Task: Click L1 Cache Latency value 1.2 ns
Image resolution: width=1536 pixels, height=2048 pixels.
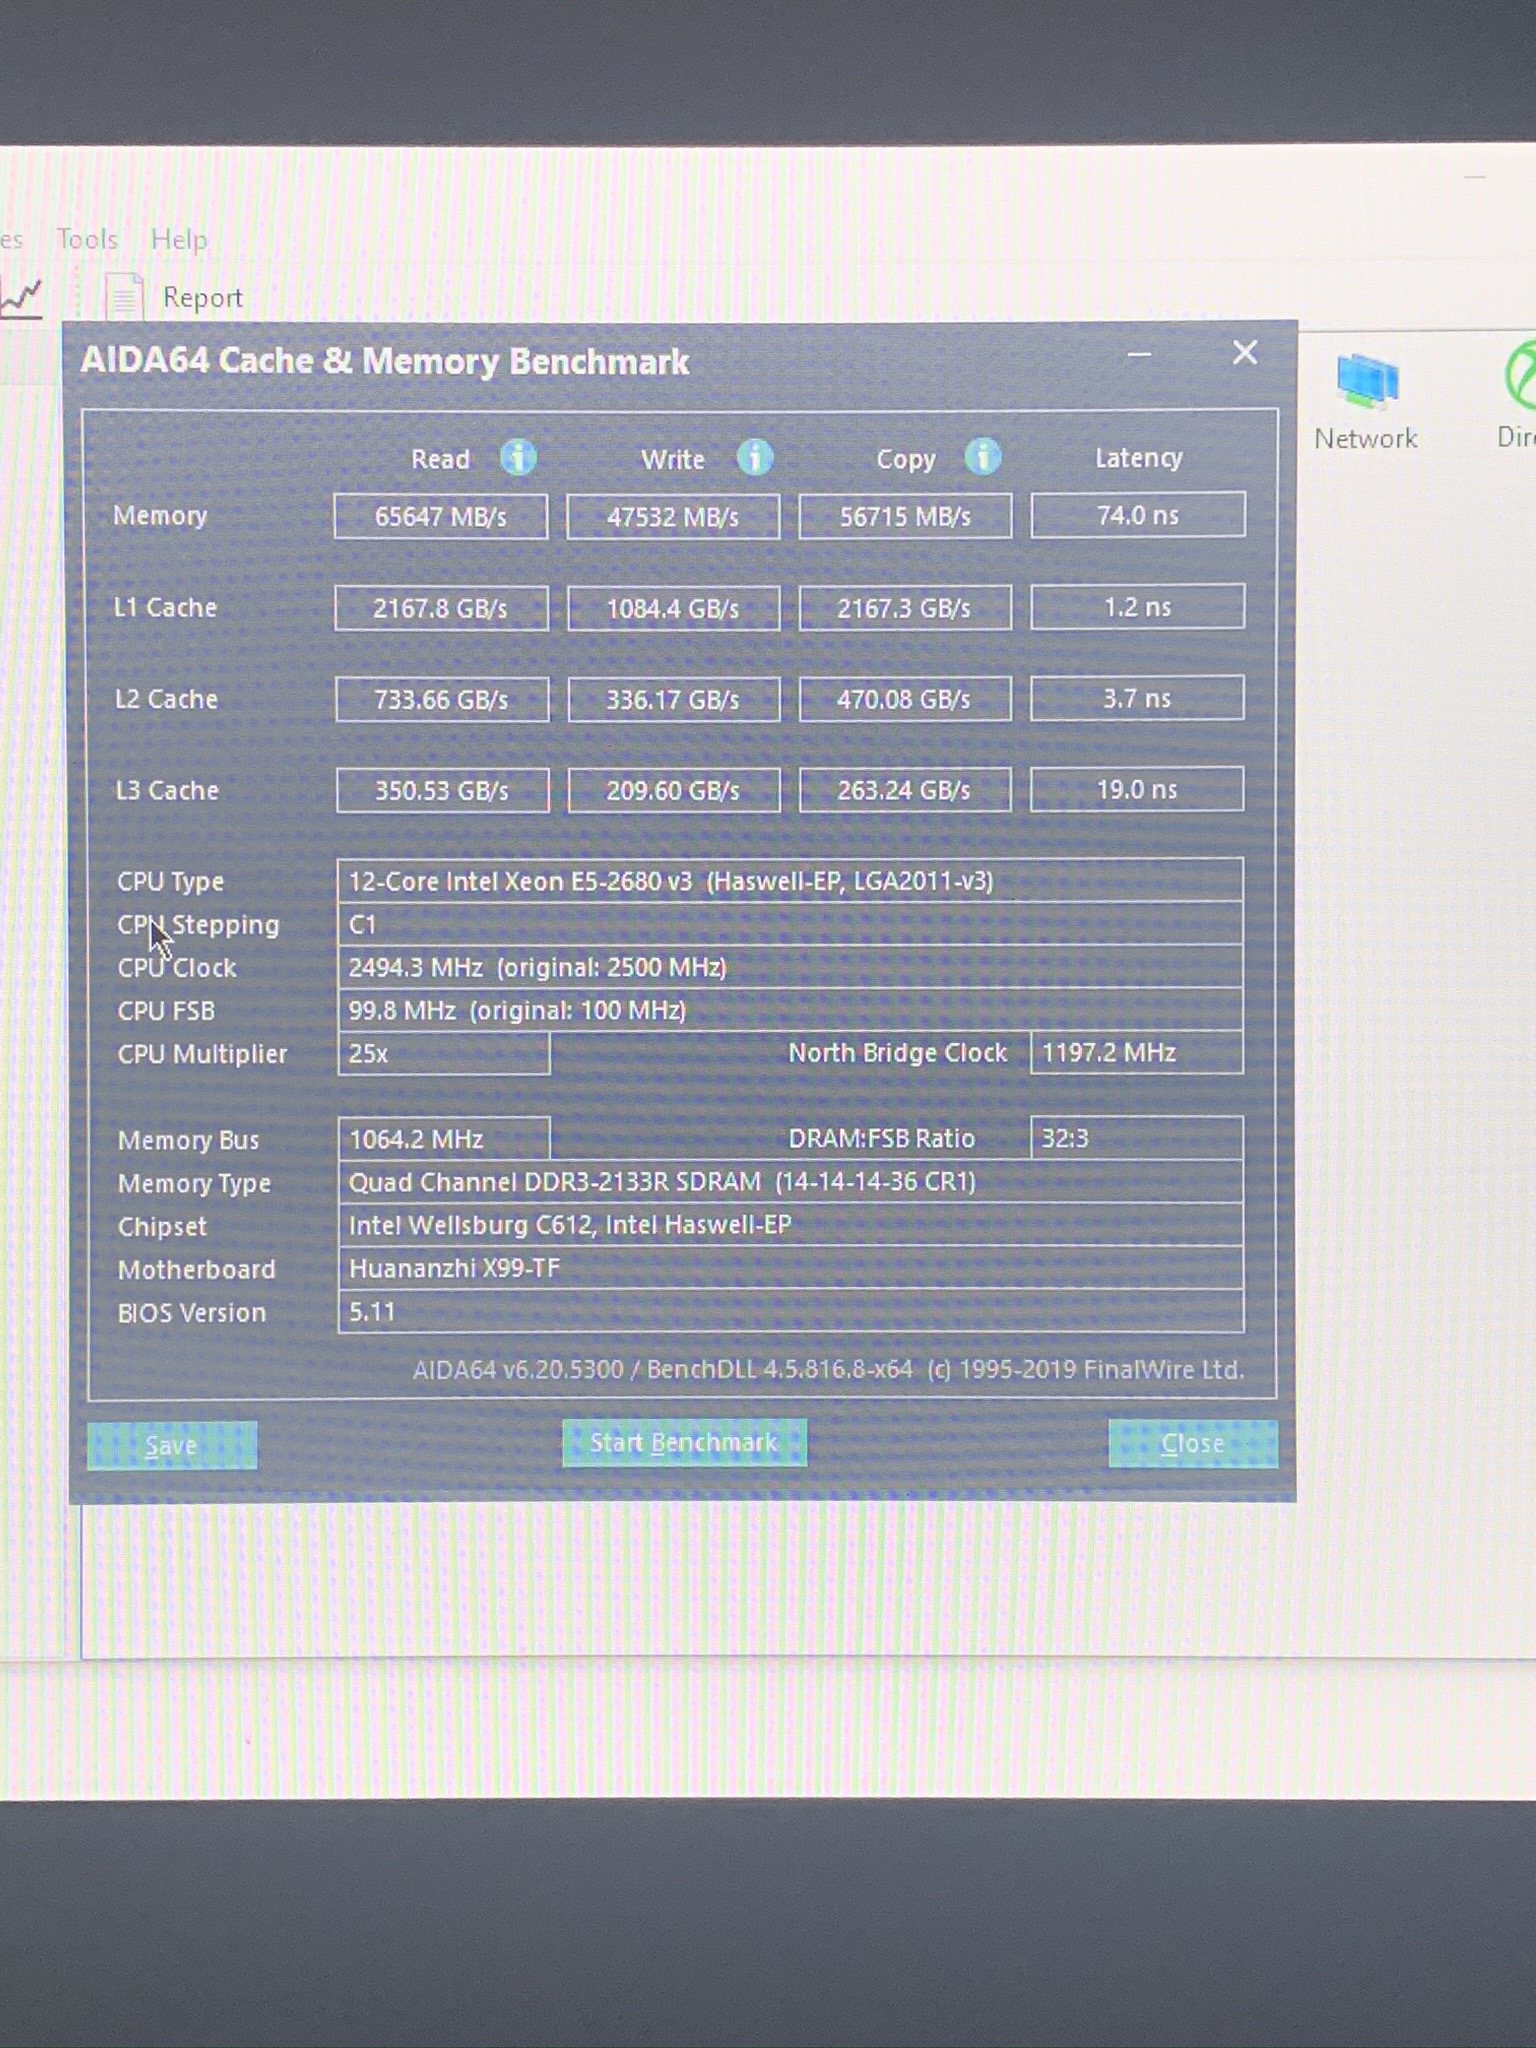Action: click(x=1138, y=607)
